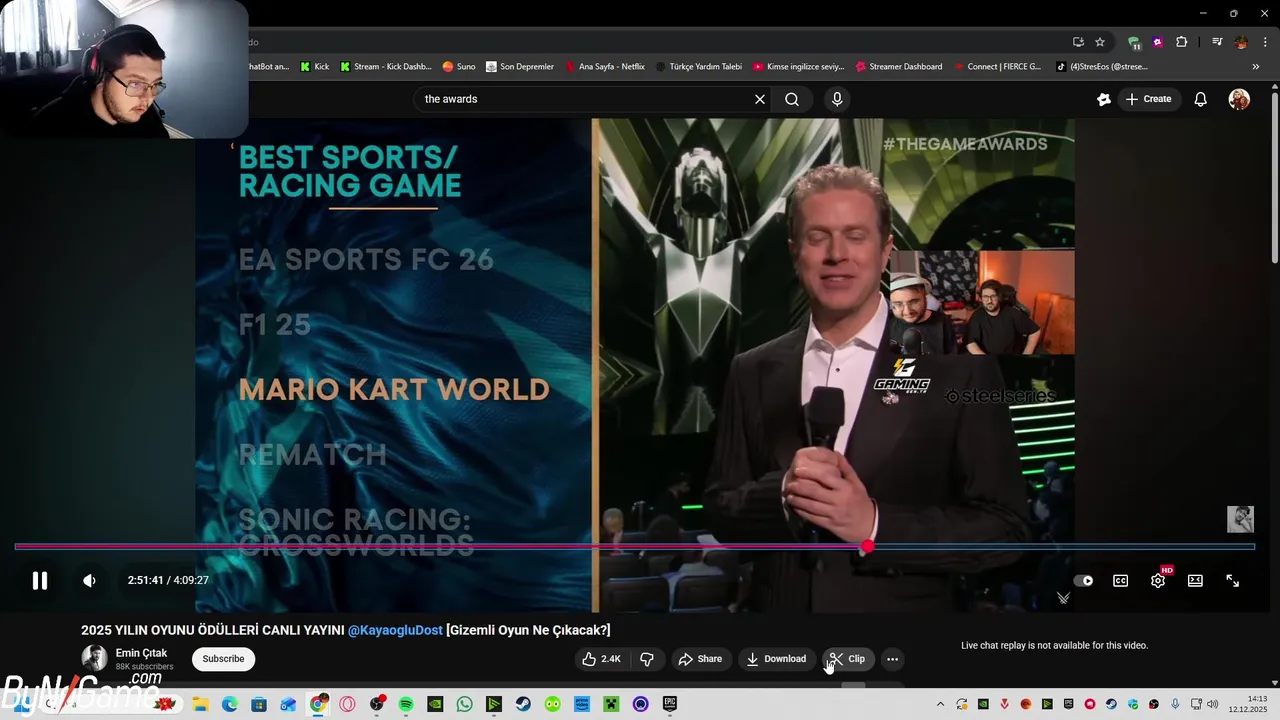Share the video
The width and height of the screenshot is (1280, 720).
[700, 659]
